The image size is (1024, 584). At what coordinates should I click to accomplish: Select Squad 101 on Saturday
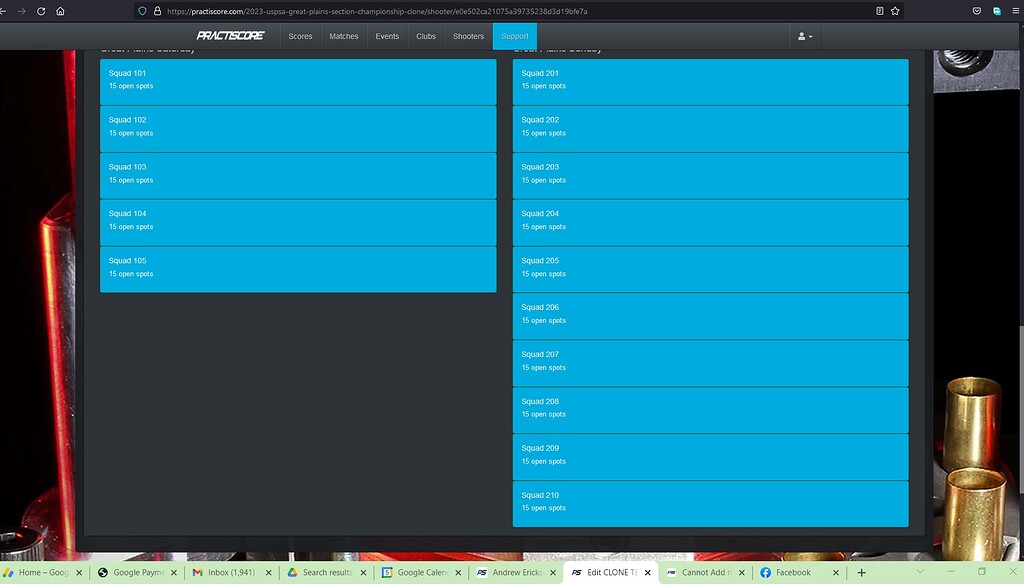(298, 81)
